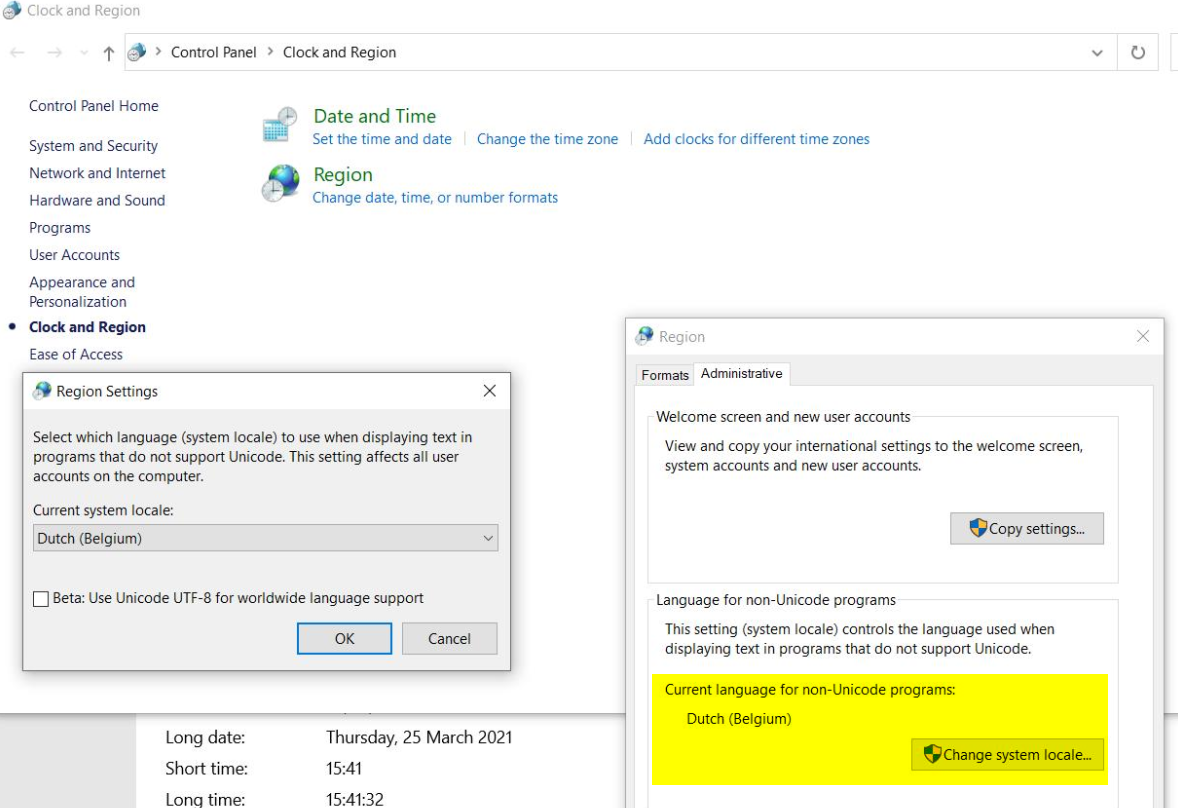The image size is (1178, 808).
Task: Open the Current system locale dropdown
Action: coord(489,538)
